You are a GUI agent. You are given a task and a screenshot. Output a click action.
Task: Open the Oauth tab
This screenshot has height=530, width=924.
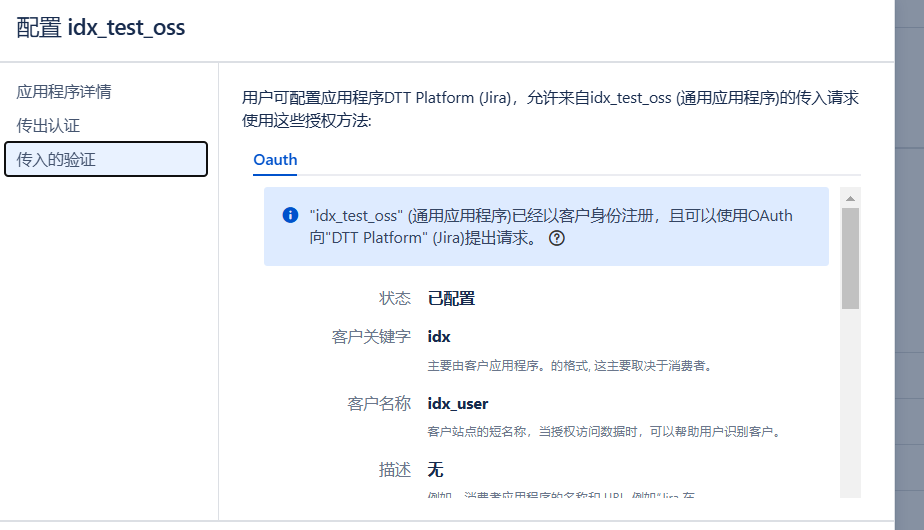point(275,160)
